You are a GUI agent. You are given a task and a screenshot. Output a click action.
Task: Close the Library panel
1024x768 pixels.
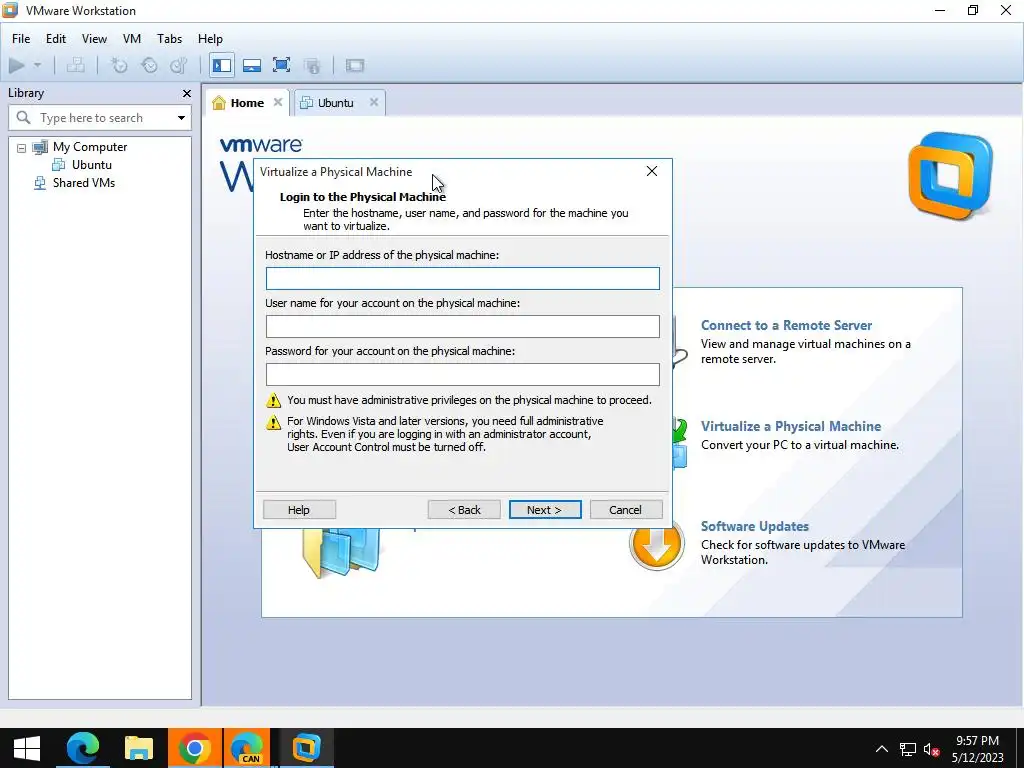pyautogui.click(x=187, y=93)
